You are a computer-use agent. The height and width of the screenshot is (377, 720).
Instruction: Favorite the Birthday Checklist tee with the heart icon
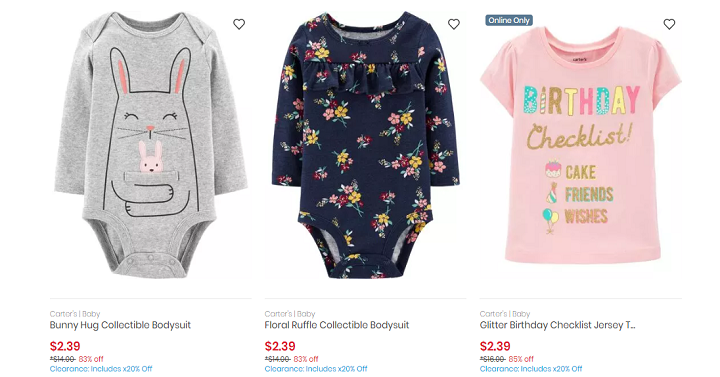[x=669, y=24]
